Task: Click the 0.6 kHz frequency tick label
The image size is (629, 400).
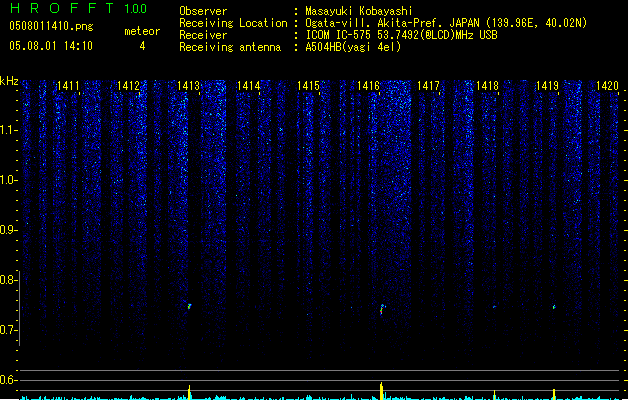Action: pos(8,380)
